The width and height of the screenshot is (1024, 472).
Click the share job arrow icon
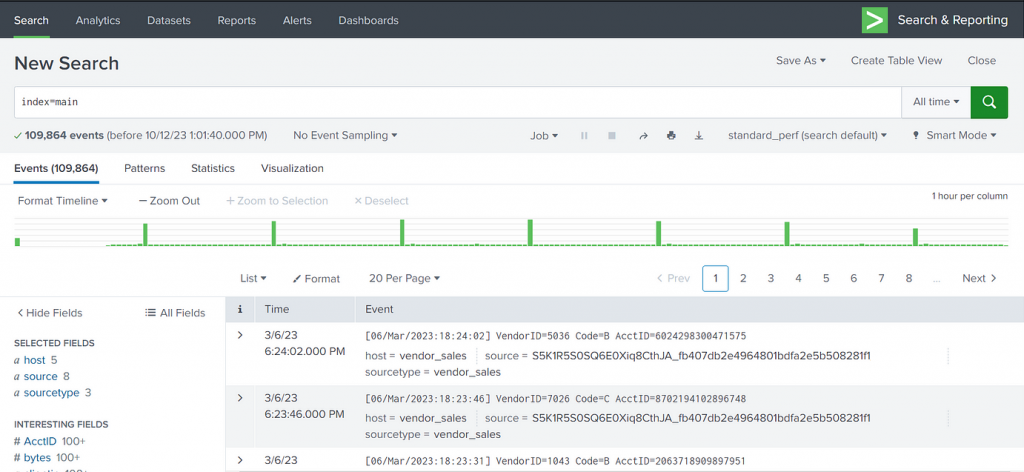[x=643, y=135]
